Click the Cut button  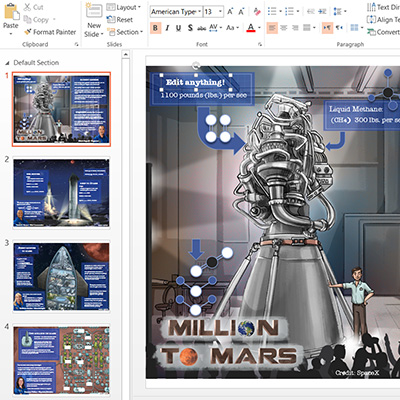pyautogui.click(x=34, y=7)
